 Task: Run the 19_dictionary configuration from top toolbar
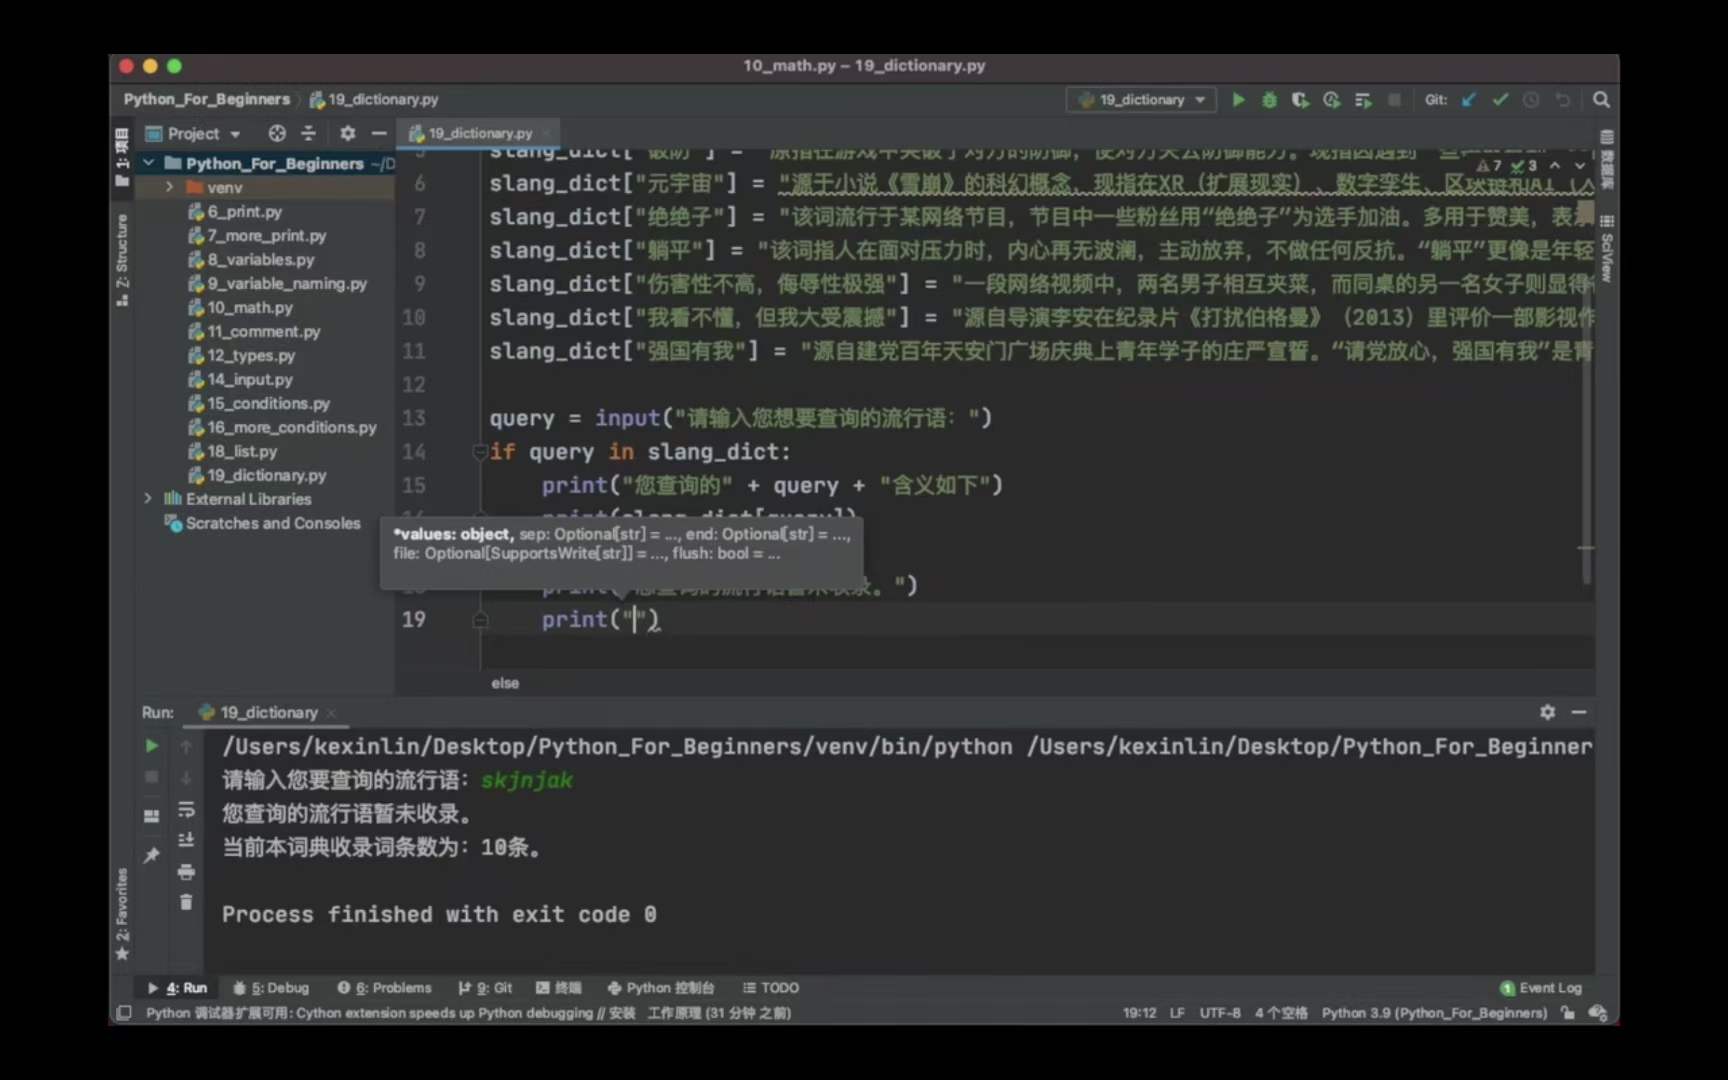pos(1238,99)
